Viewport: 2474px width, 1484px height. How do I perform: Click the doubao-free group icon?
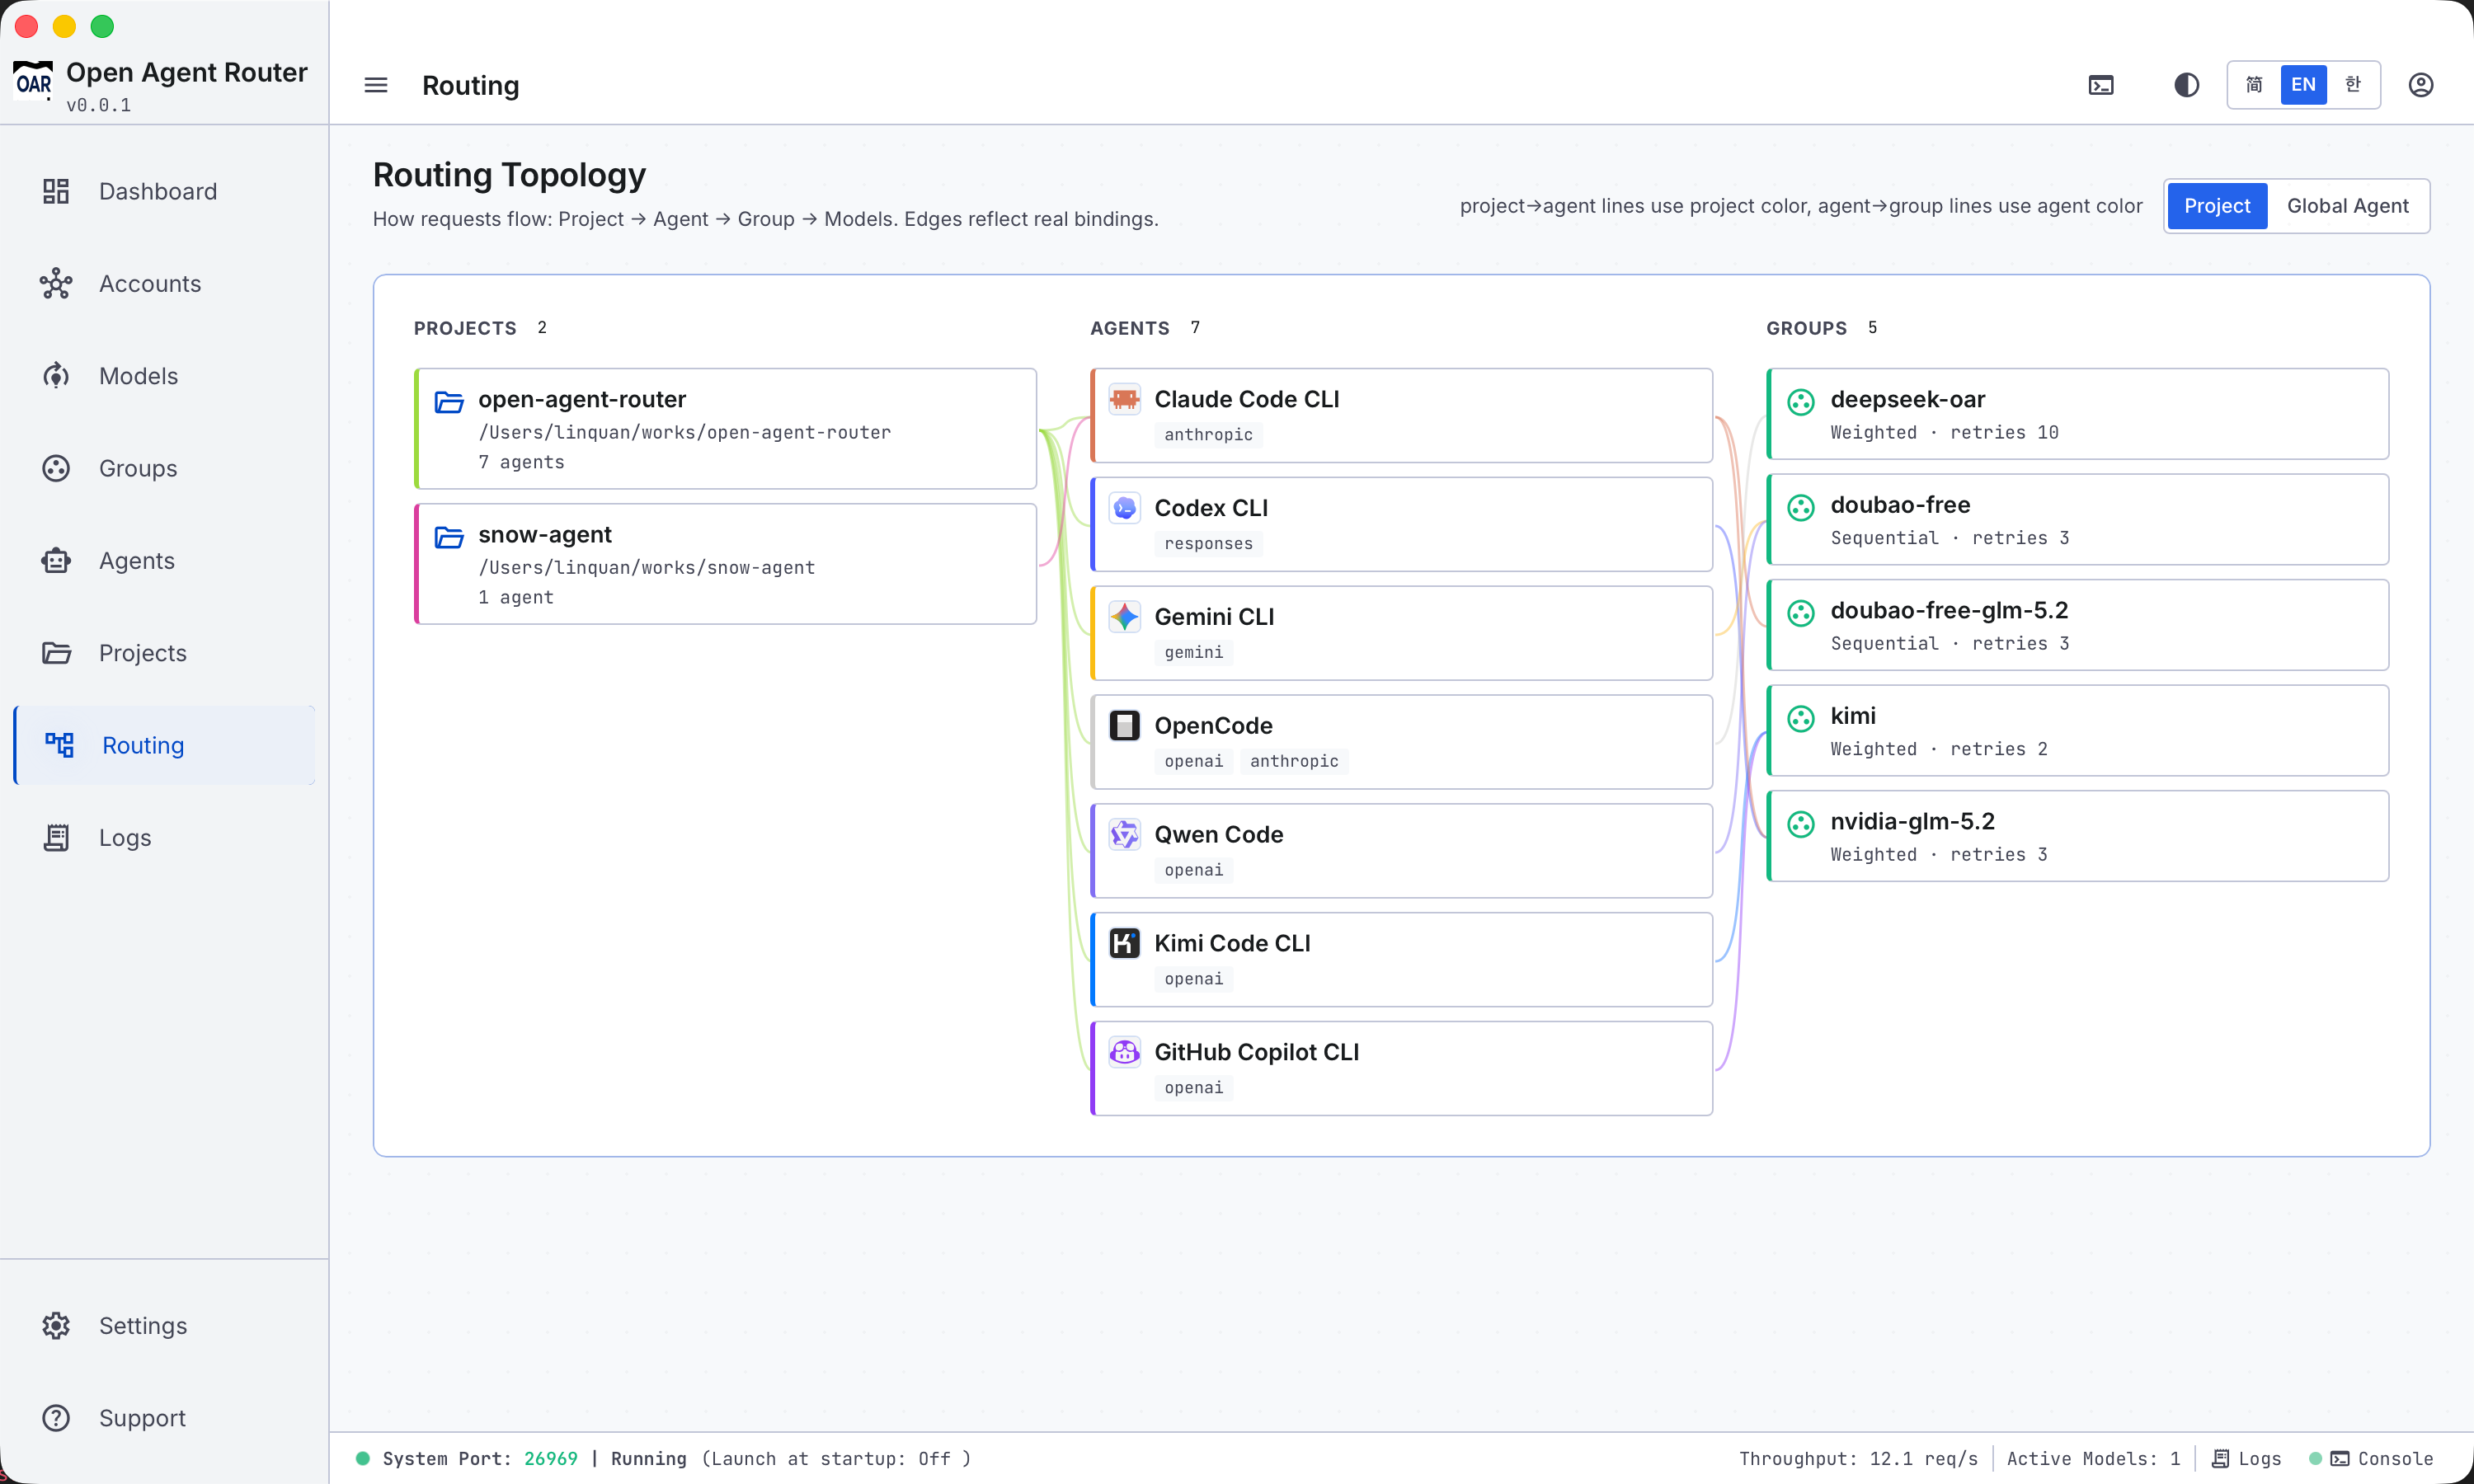[1801, 508]
